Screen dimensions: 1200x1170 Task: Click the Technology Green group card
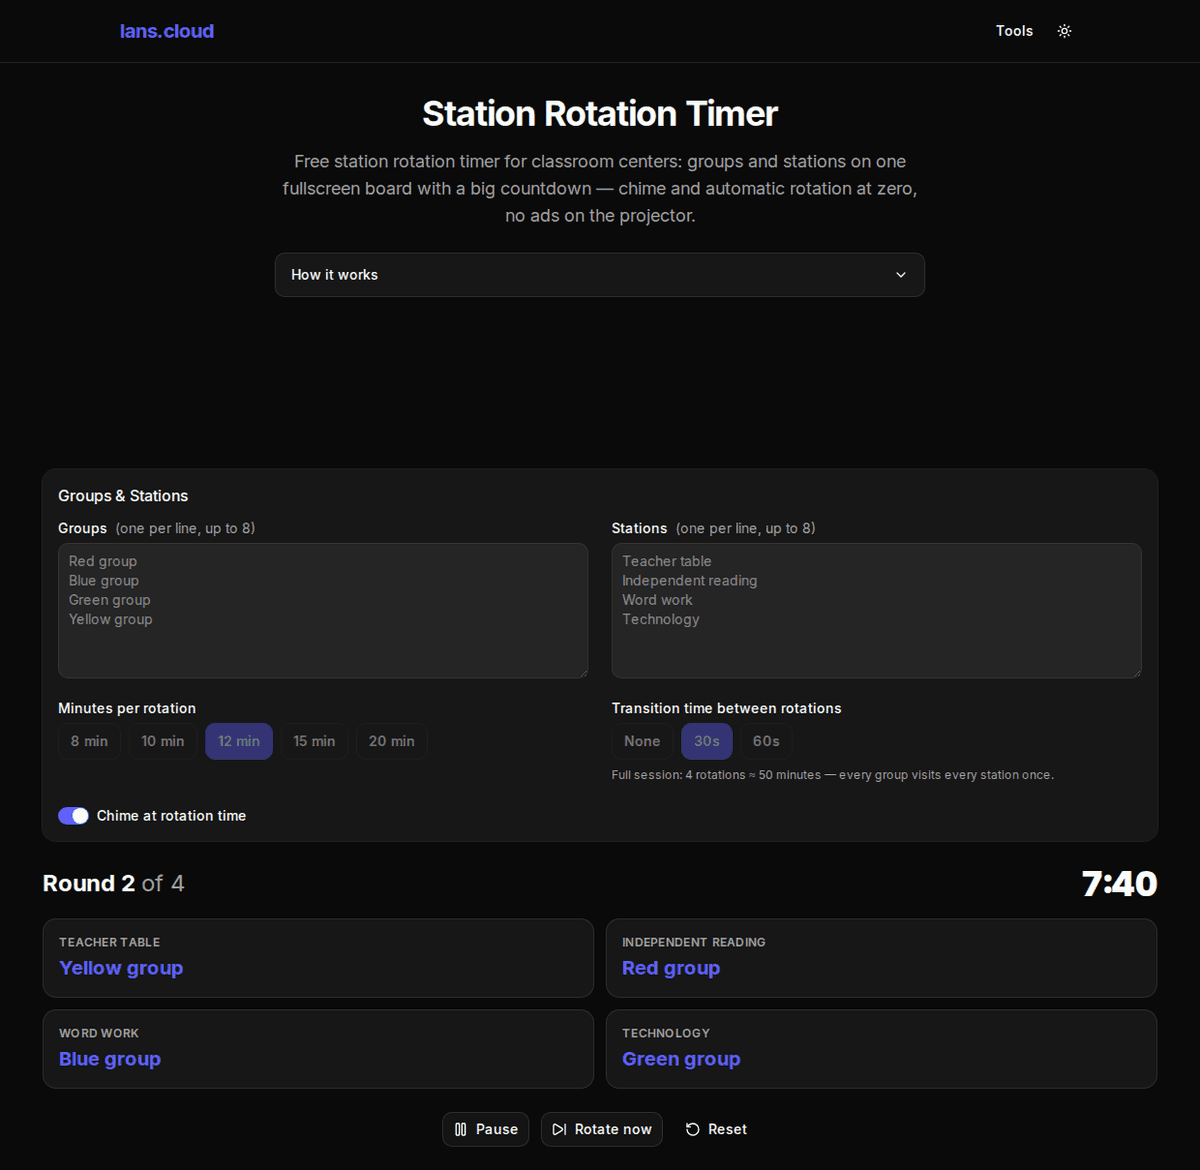click(881, 1049)
